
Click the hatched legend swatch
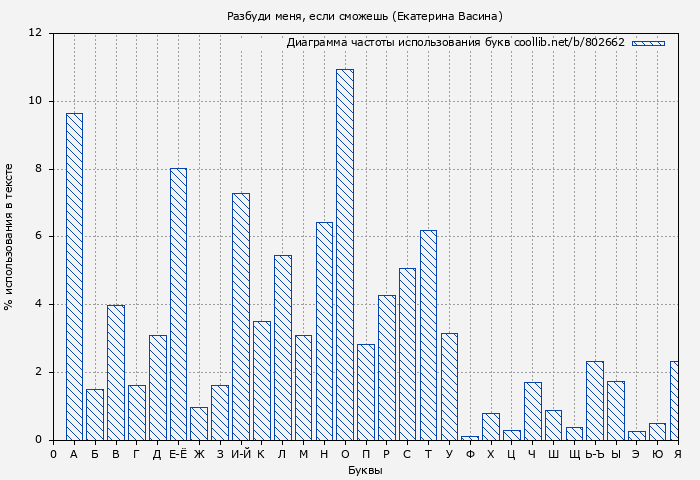pos(648,43)
